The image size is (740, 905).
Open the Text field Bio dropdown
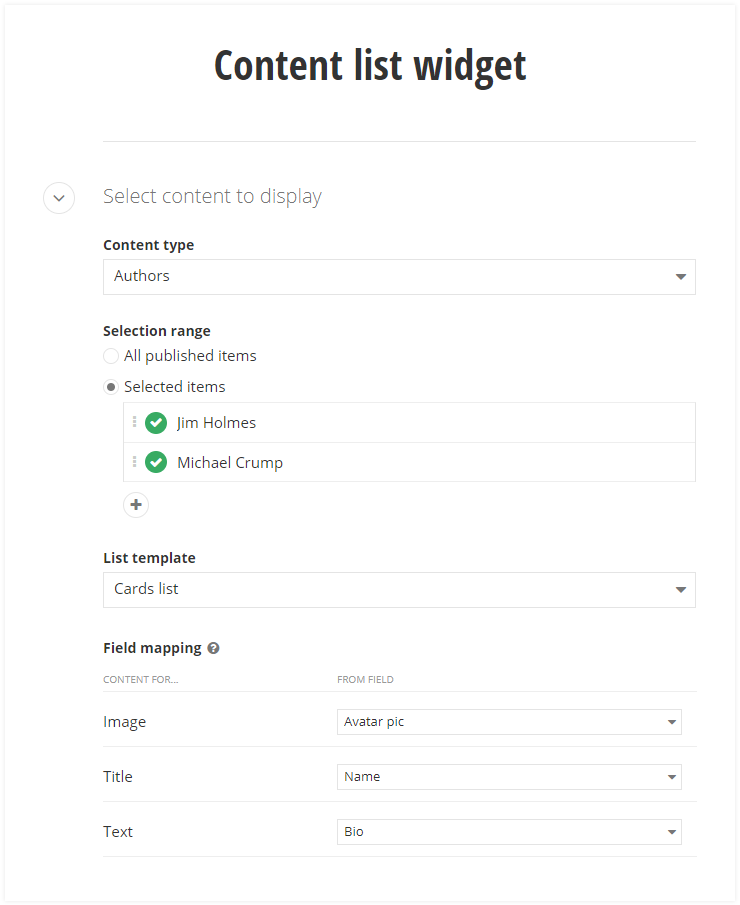tap(508, 832)
